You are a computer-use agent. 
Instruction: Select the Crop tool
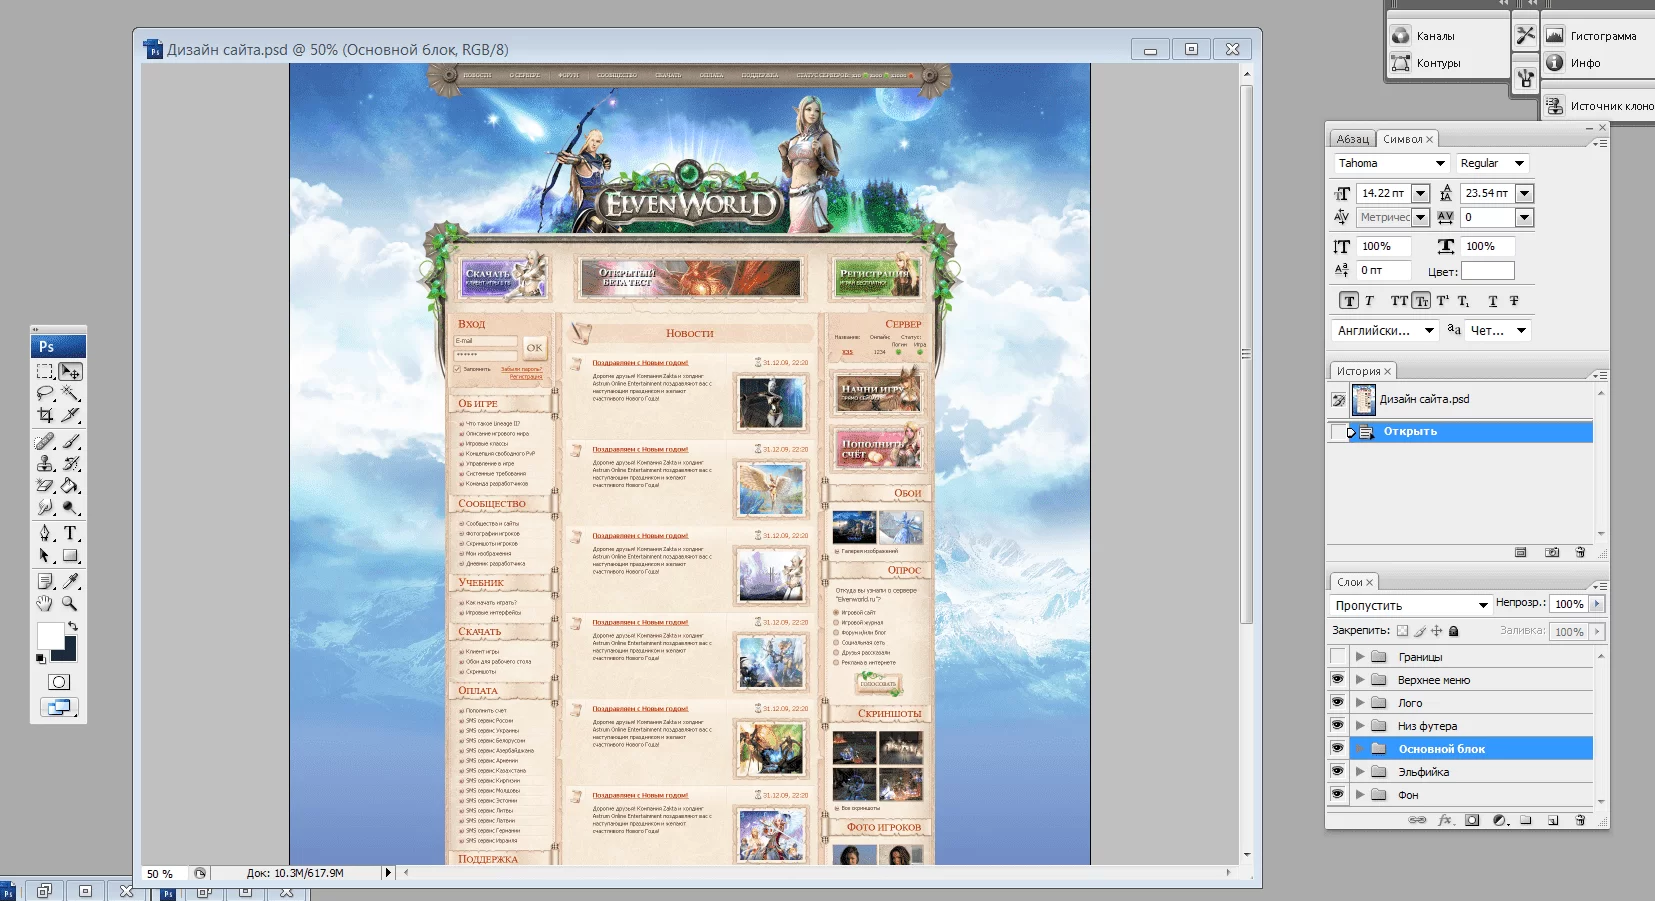click(45, 415)
